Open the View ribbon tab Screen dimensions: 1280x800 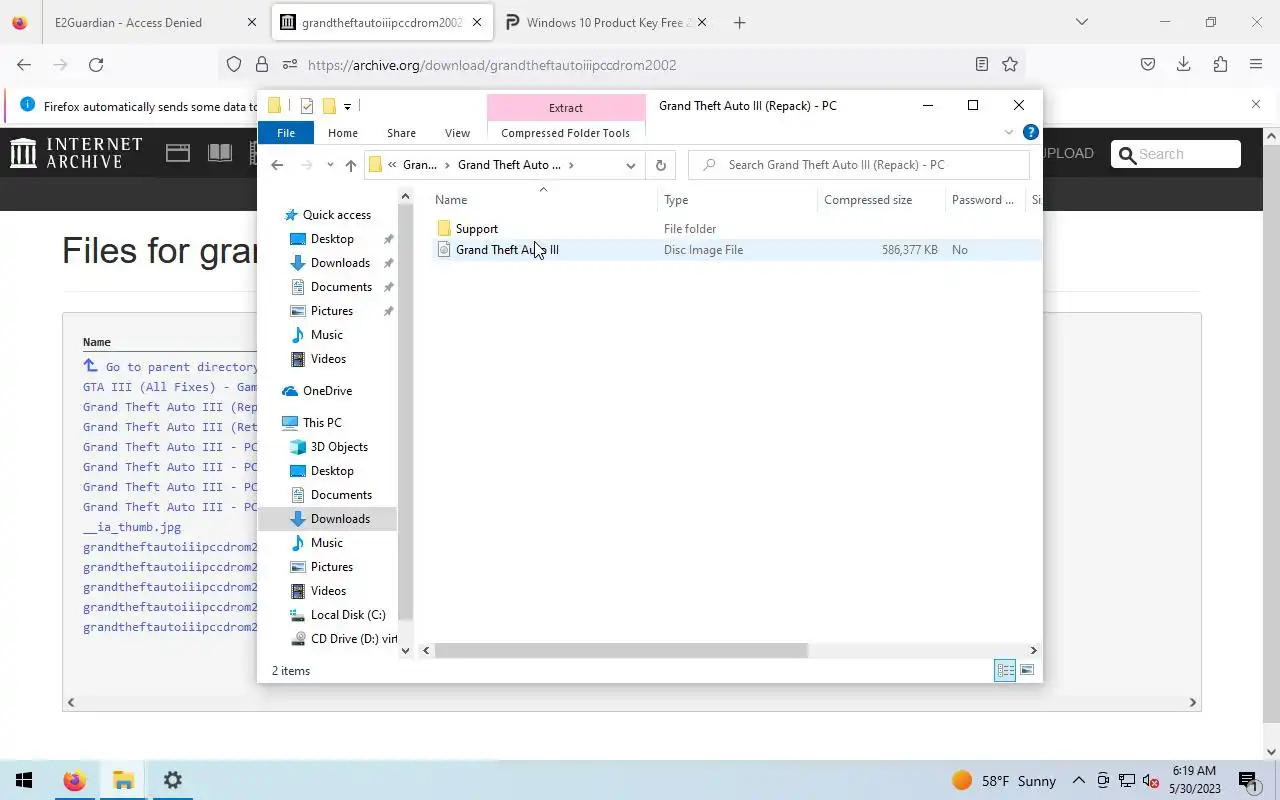[457, 133]
